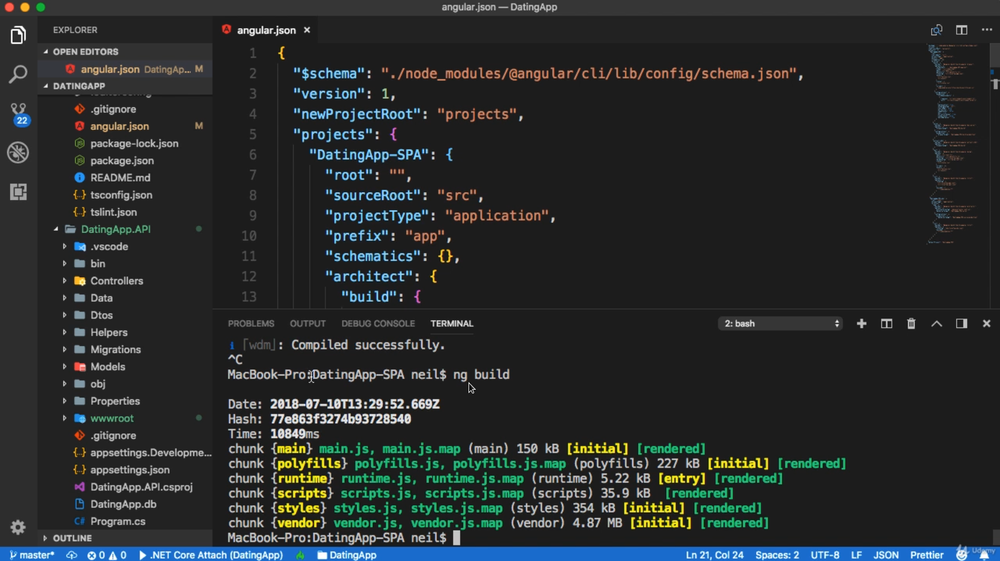Open package.json in explorer

[x=125, y=161]
